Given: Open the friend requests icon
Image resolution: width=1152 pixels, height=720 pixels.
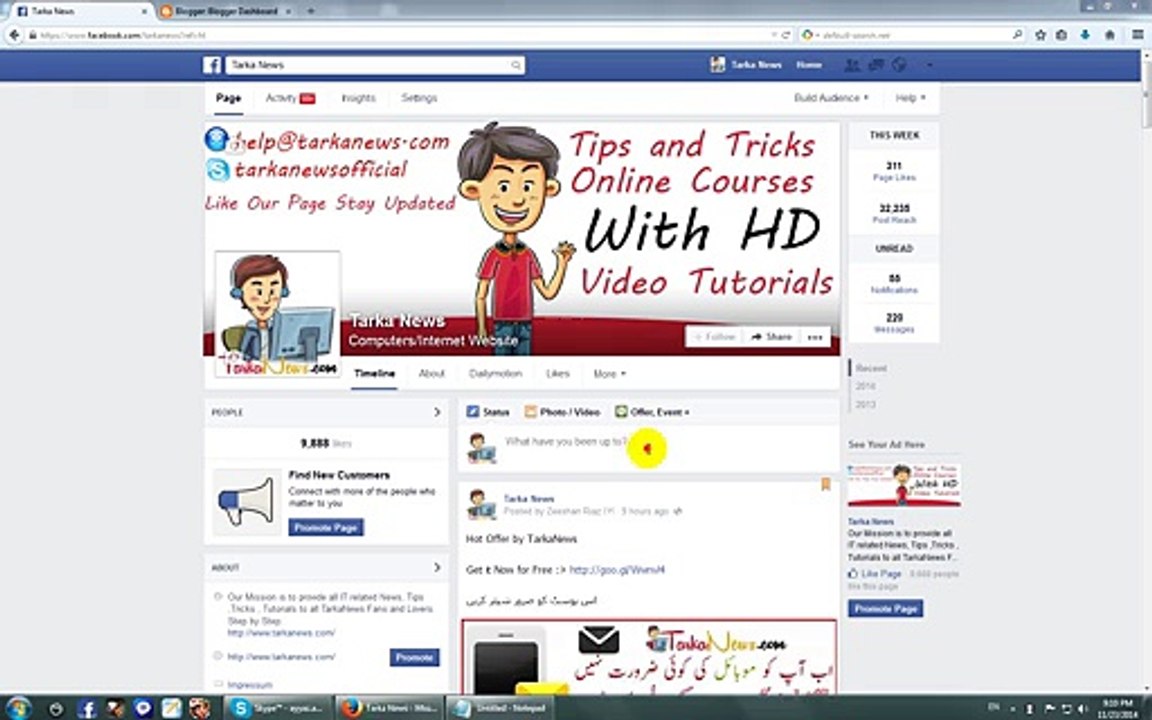Looking at the screenshot, I should coord(852,65).
